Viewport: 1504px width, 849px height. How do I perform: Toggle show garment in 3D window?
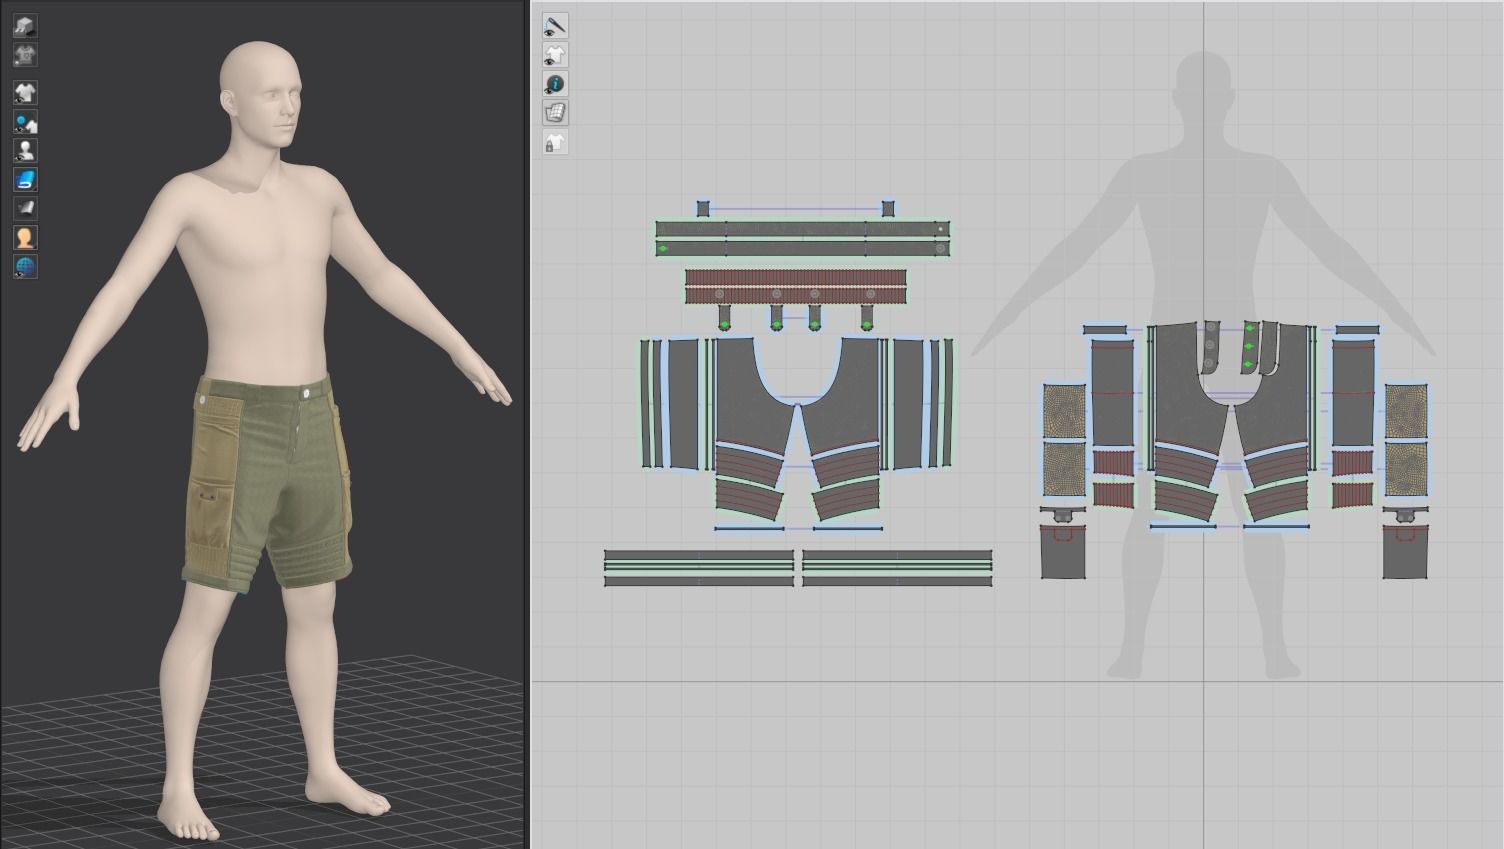25,93
